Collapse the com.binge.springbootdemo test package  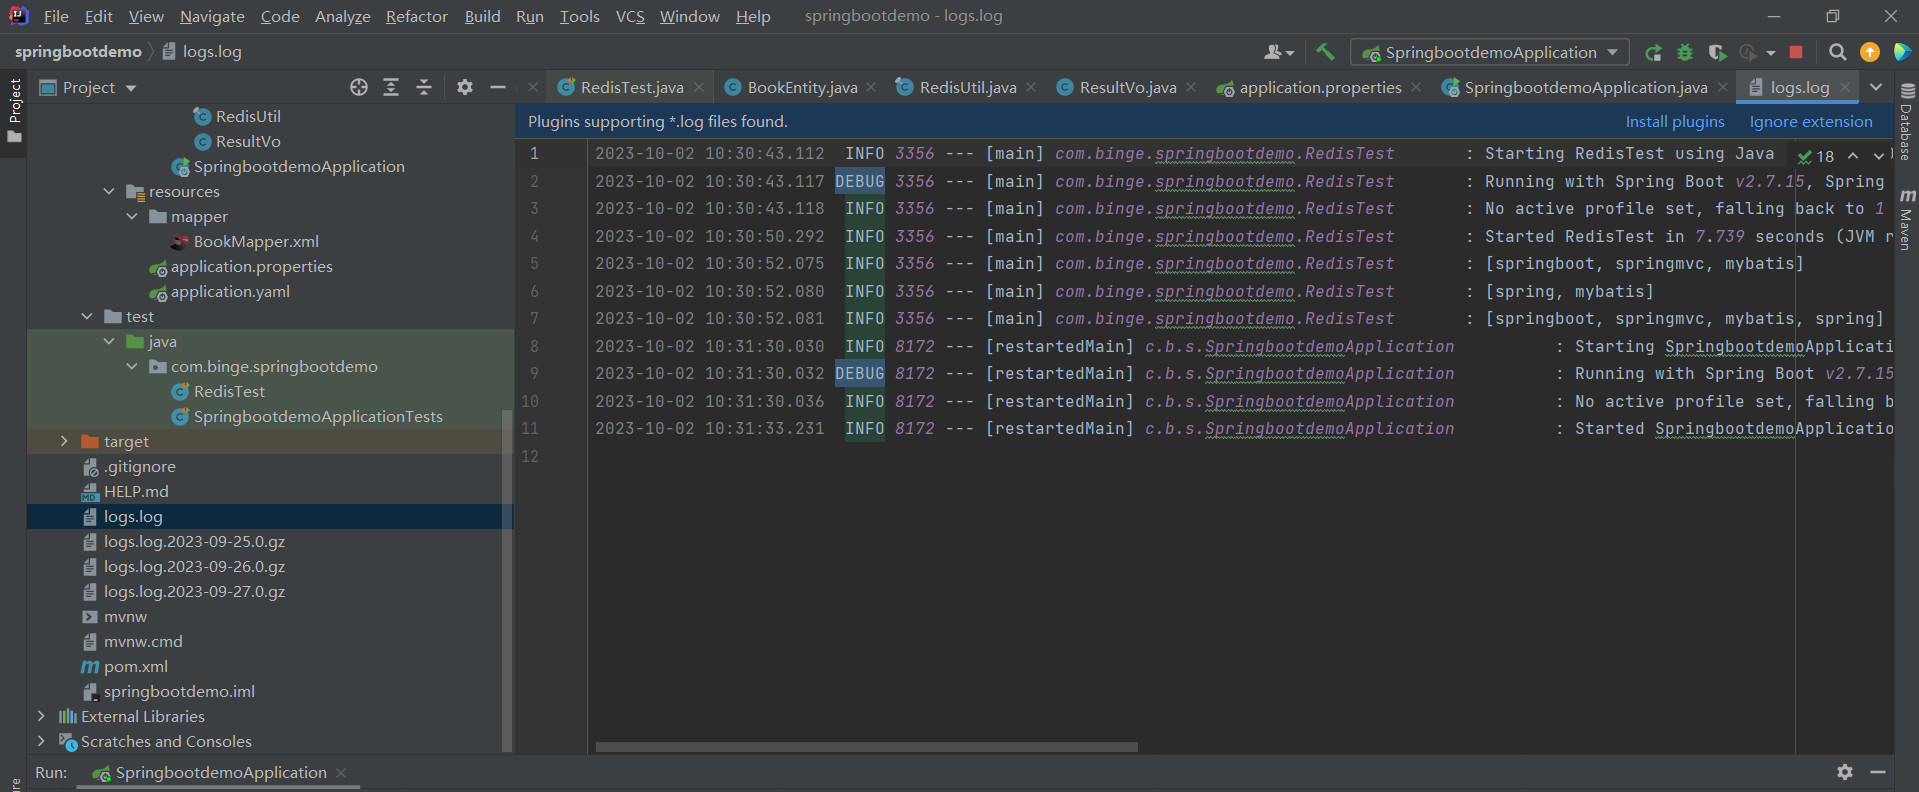click(132, 366)
